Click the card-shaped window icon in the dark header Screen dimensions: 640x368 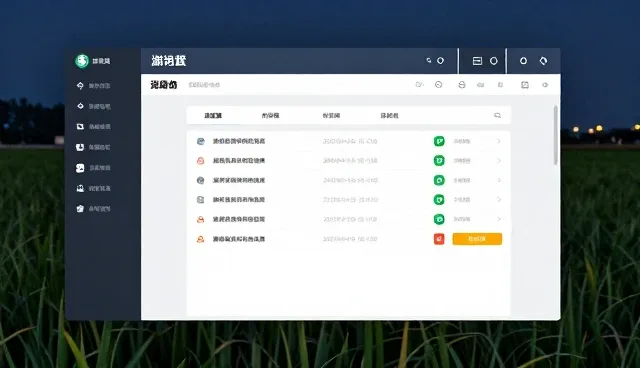coord(477,61)
